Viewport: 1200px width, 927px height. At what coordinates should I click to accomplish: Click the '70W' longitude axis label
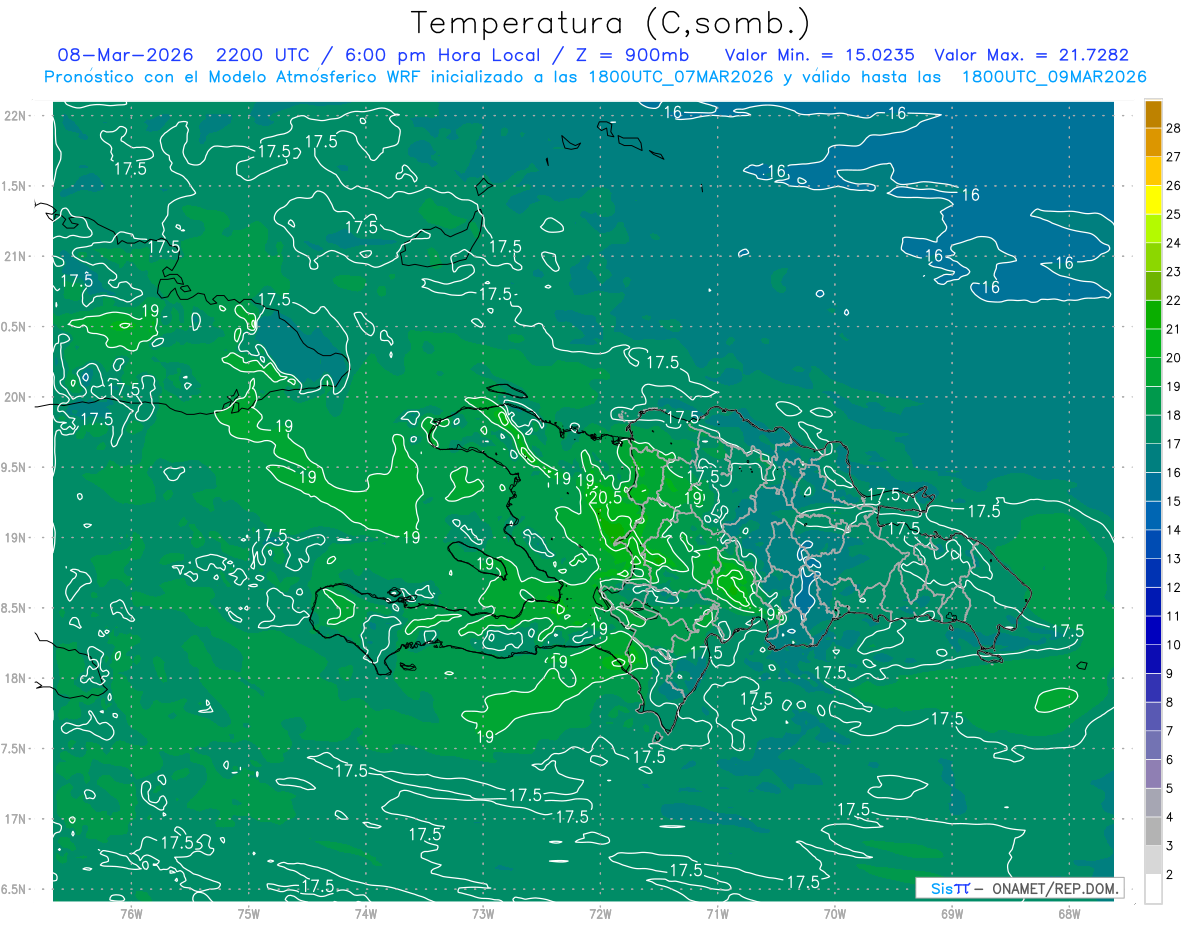pos(834,913)
